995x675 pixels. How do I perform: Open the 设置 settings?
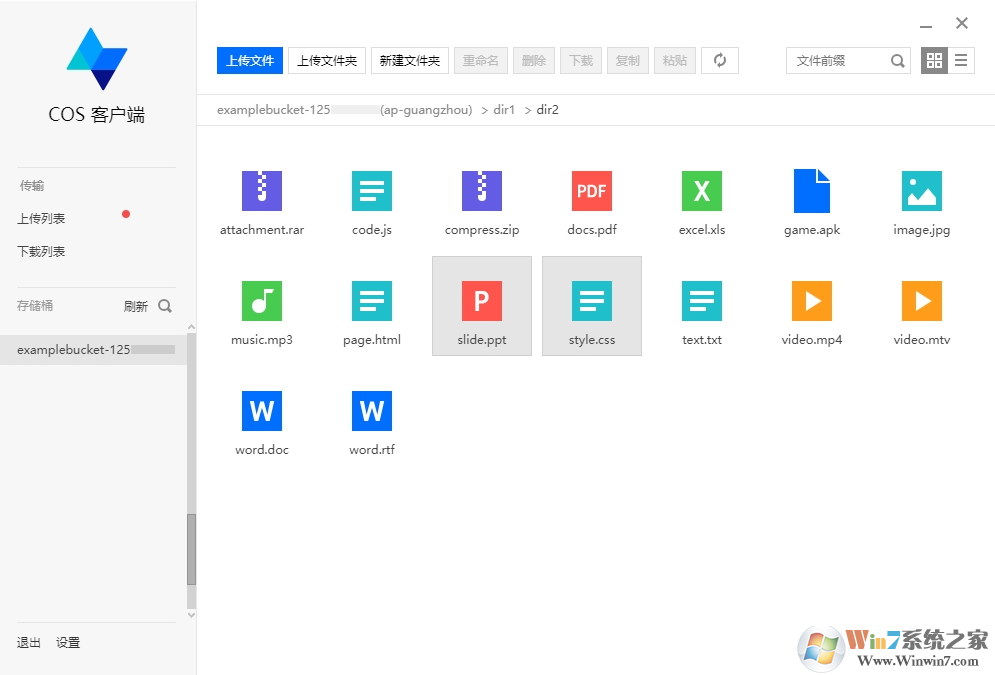pyautogui.click(x=68, y=642)
